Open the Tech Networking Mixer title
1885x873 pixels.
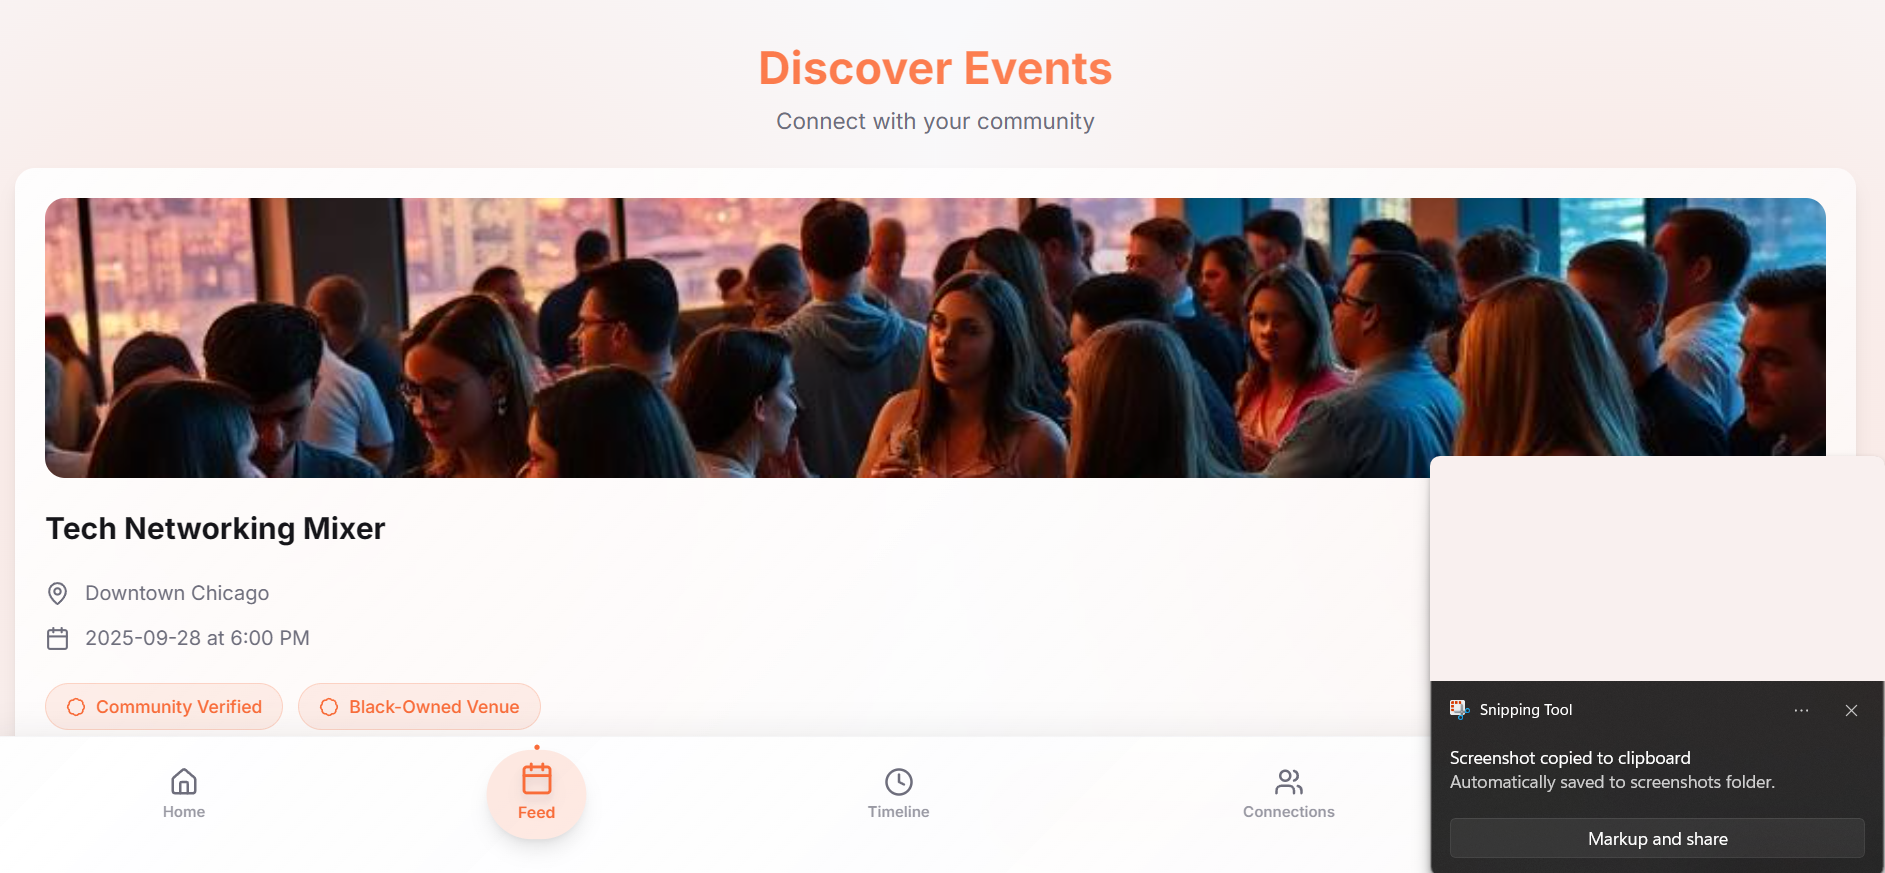pyautogui.click(x=216, y=528)
